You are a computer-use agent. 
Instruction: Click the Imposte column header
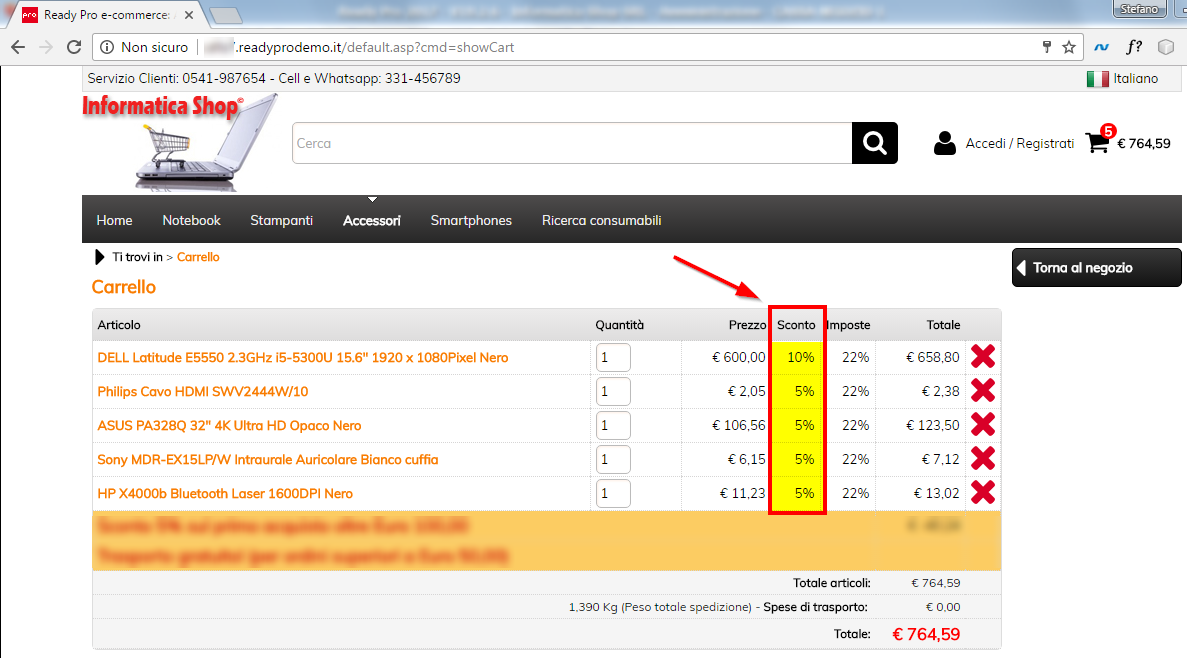pos(849,325)
